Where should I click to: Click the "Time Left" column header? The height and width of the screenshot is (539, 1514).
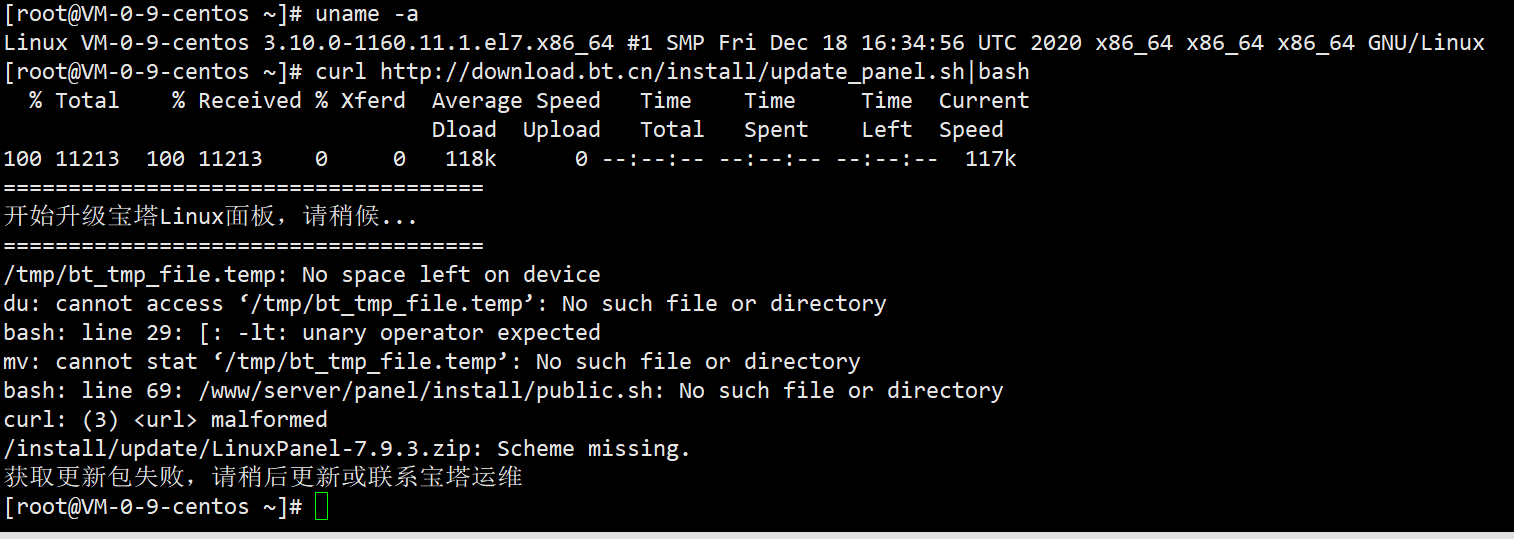click(x=887, y=115)
